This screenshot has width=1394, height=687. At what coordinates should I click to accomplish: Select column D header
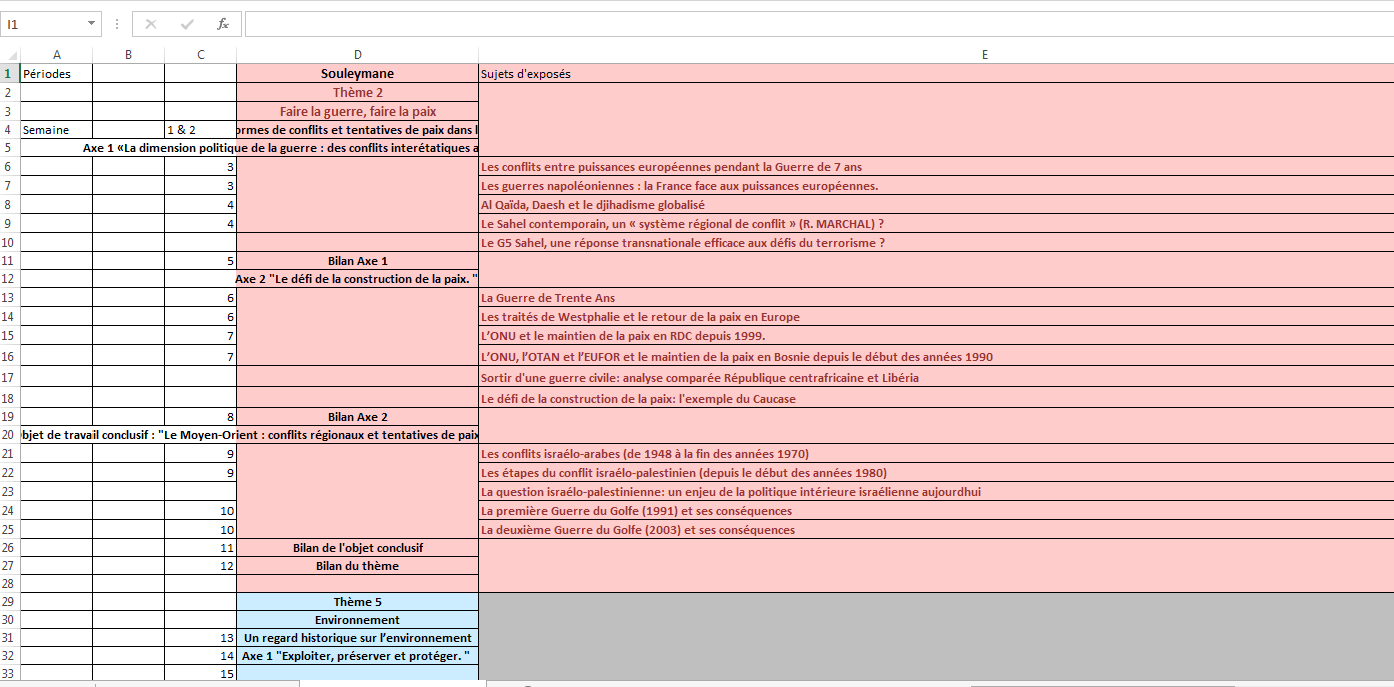(x=358, y=55)
